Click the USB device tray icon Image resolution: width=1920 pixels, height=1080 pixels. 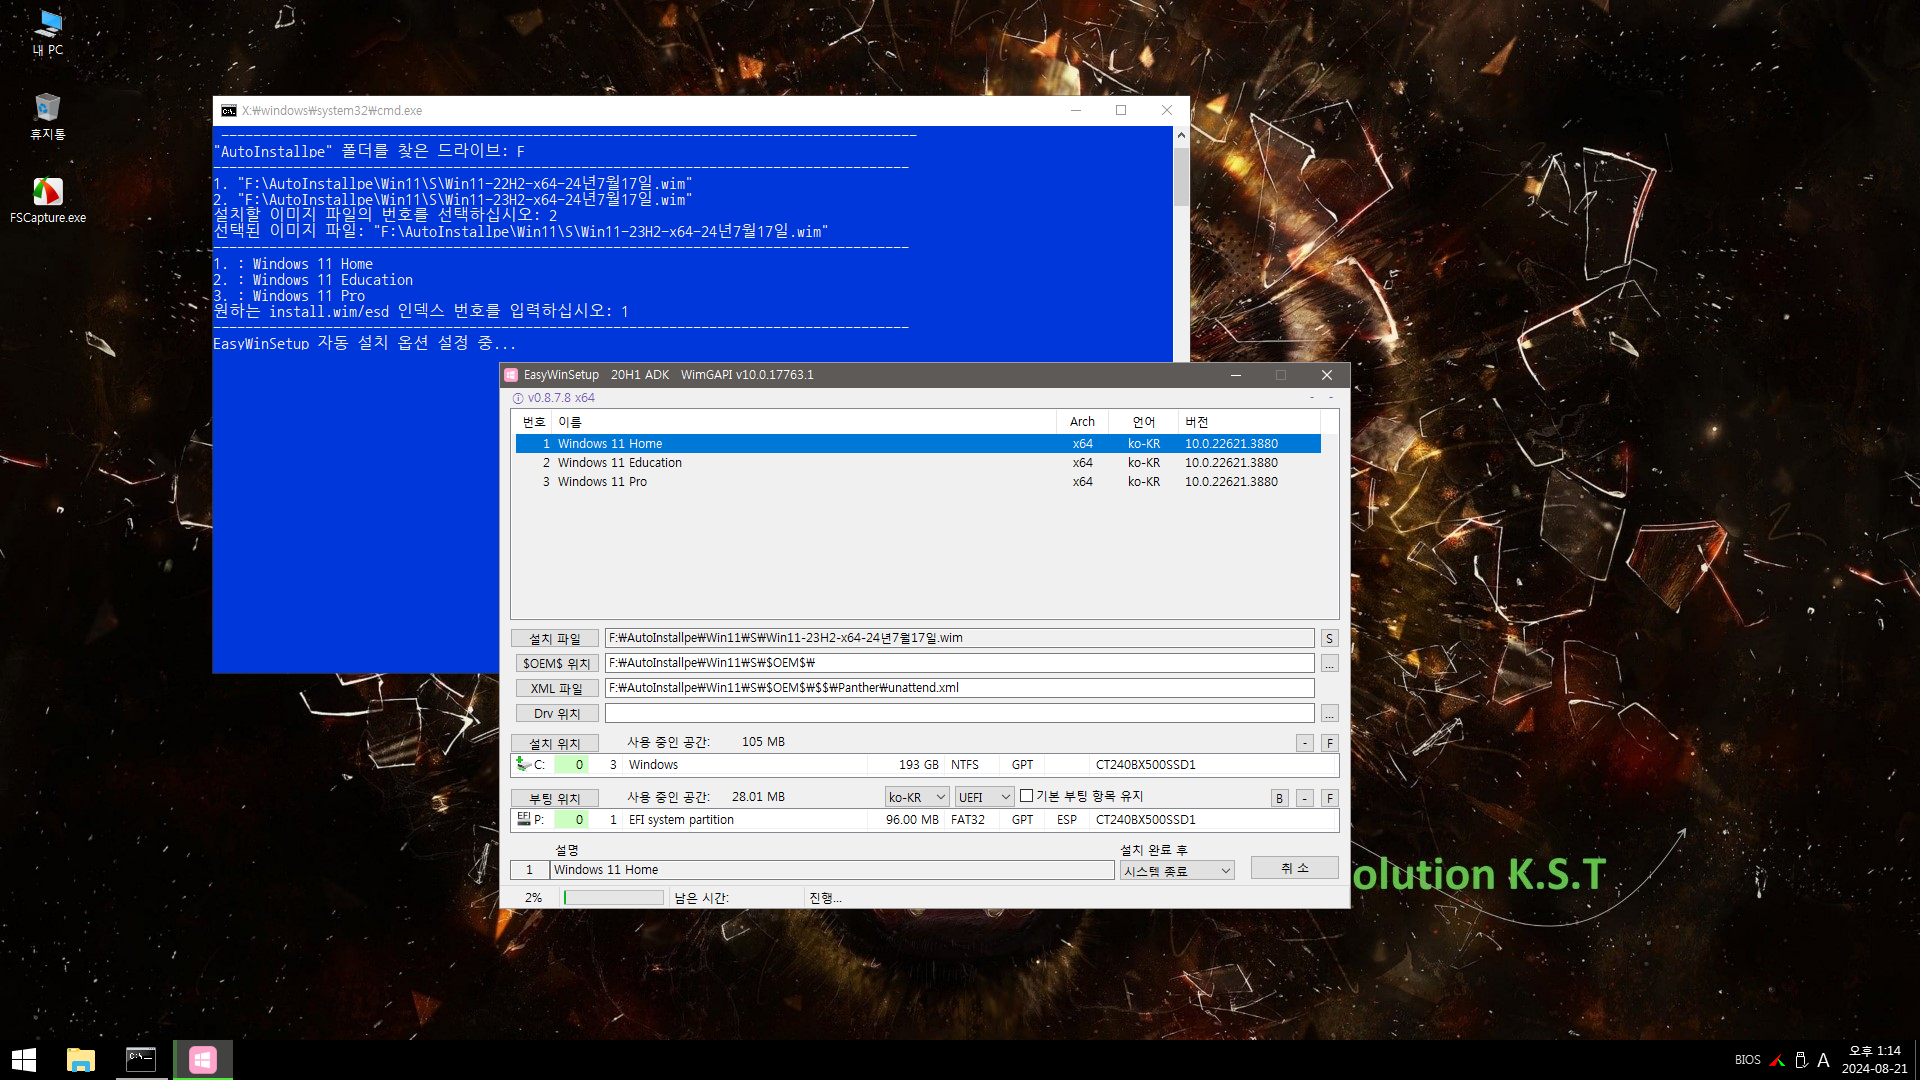(1801, 1060)
